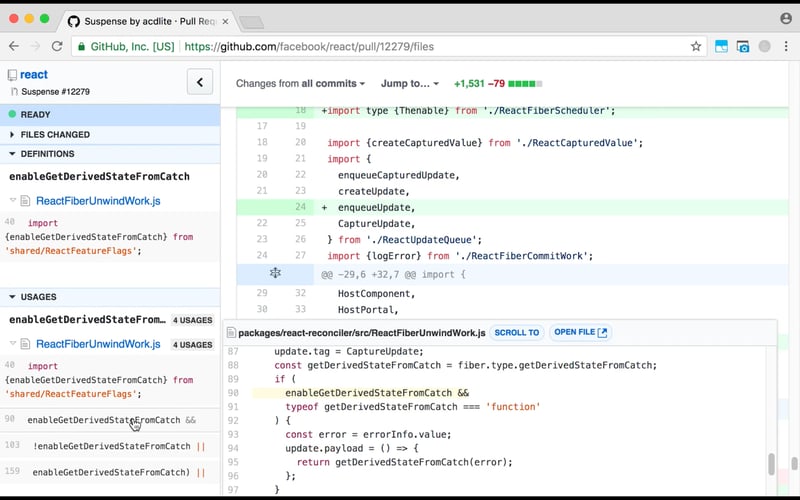Go back with browser back arrow
Screen dimensions: 800x500
point(14,46)
